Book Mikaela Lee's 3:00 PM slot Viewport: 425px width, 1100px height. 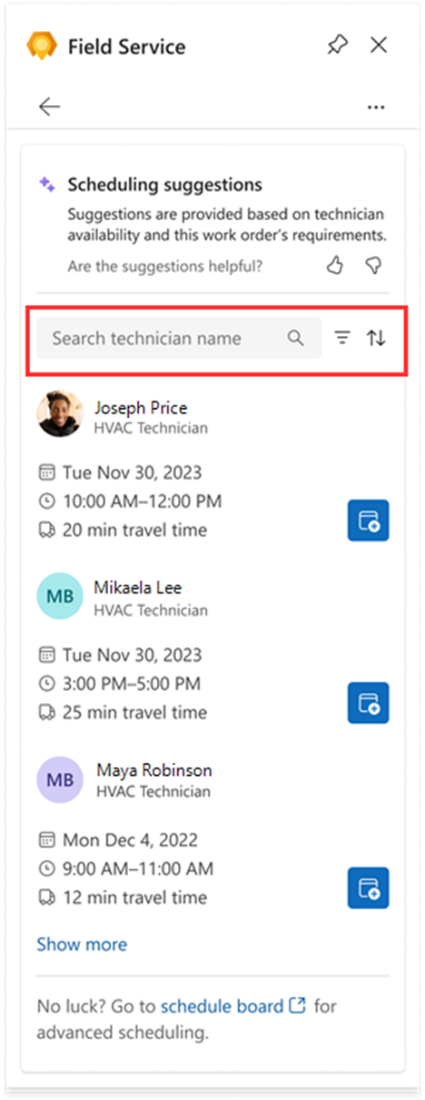pyautogui.click(x=368, y=703)
